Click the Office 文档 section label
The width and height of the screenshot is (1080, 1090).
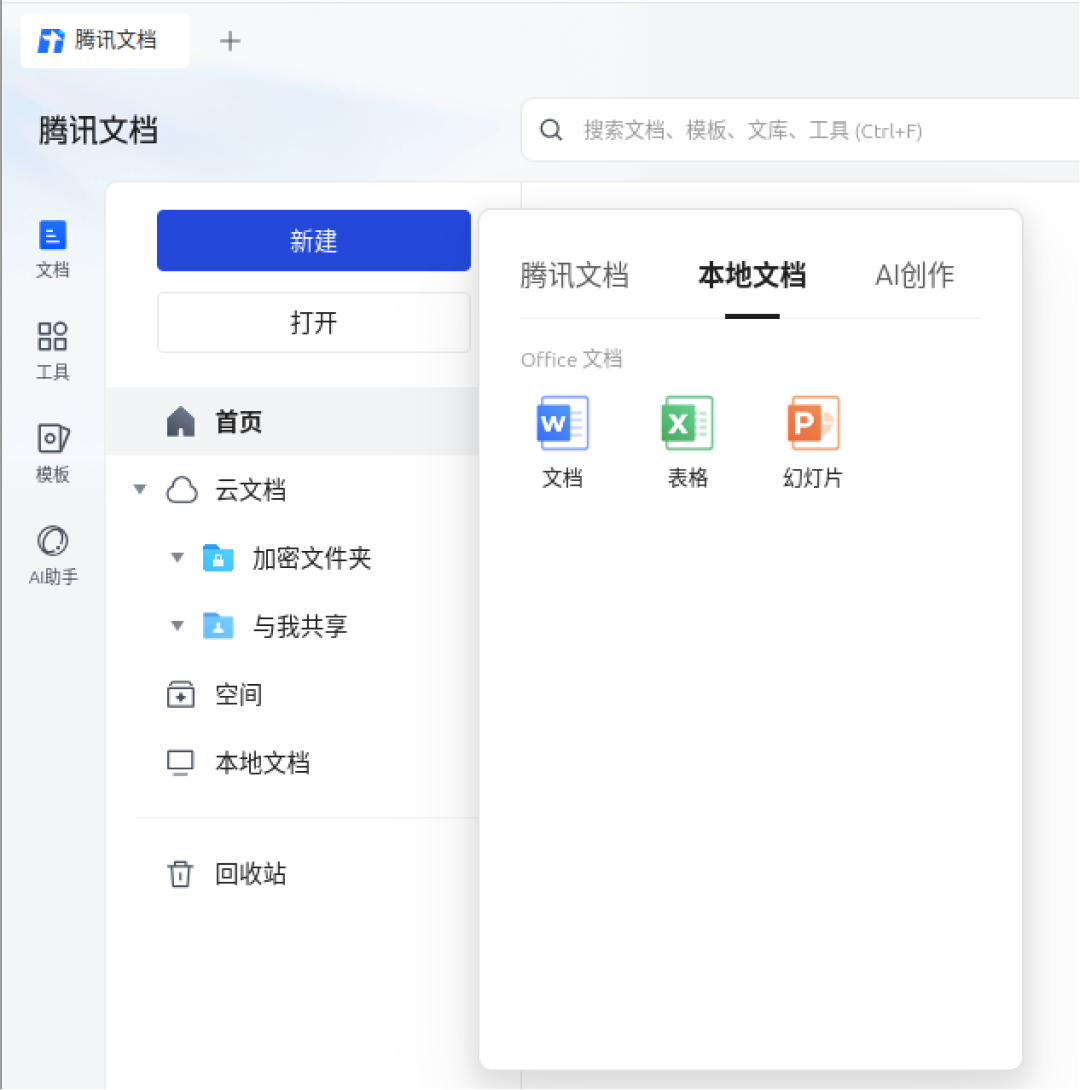point(571,359)
